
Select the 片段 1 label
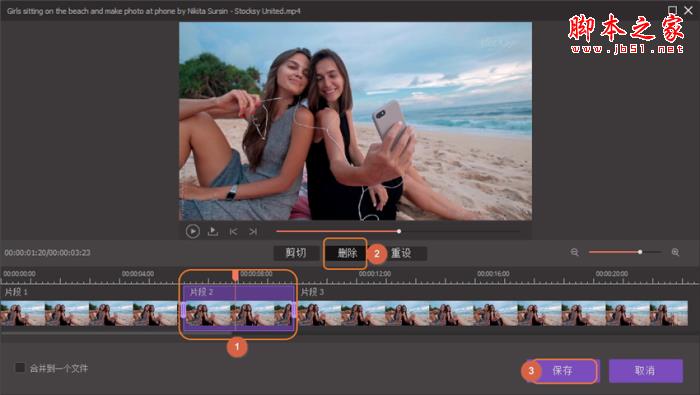click(x=16, y=292)
